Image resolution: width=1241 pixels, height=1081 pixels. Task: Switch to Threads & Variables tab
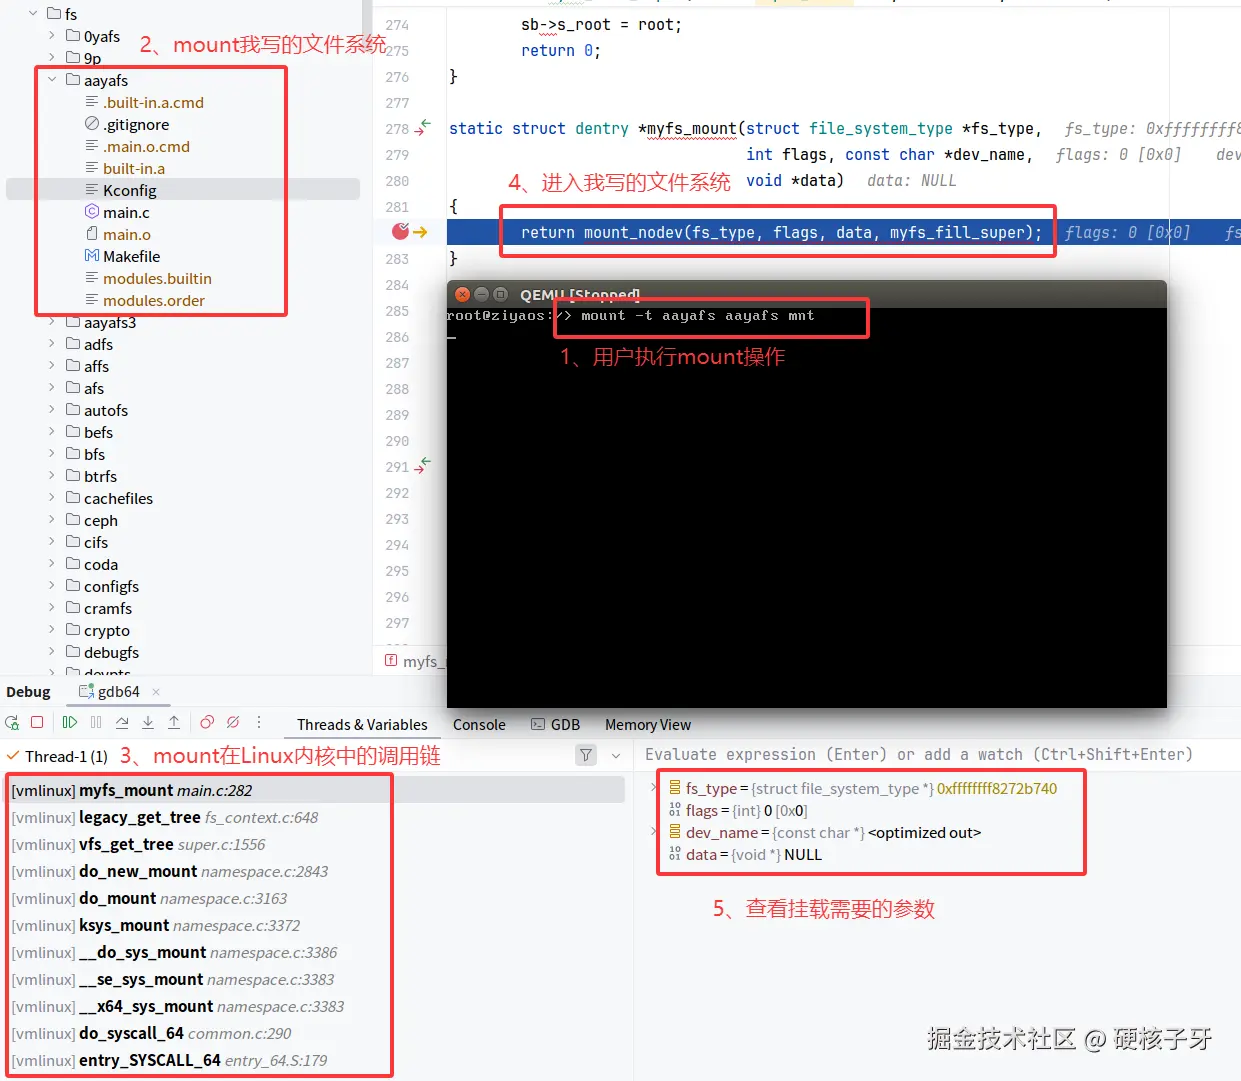pyautogui.click(x=362, y=725)
